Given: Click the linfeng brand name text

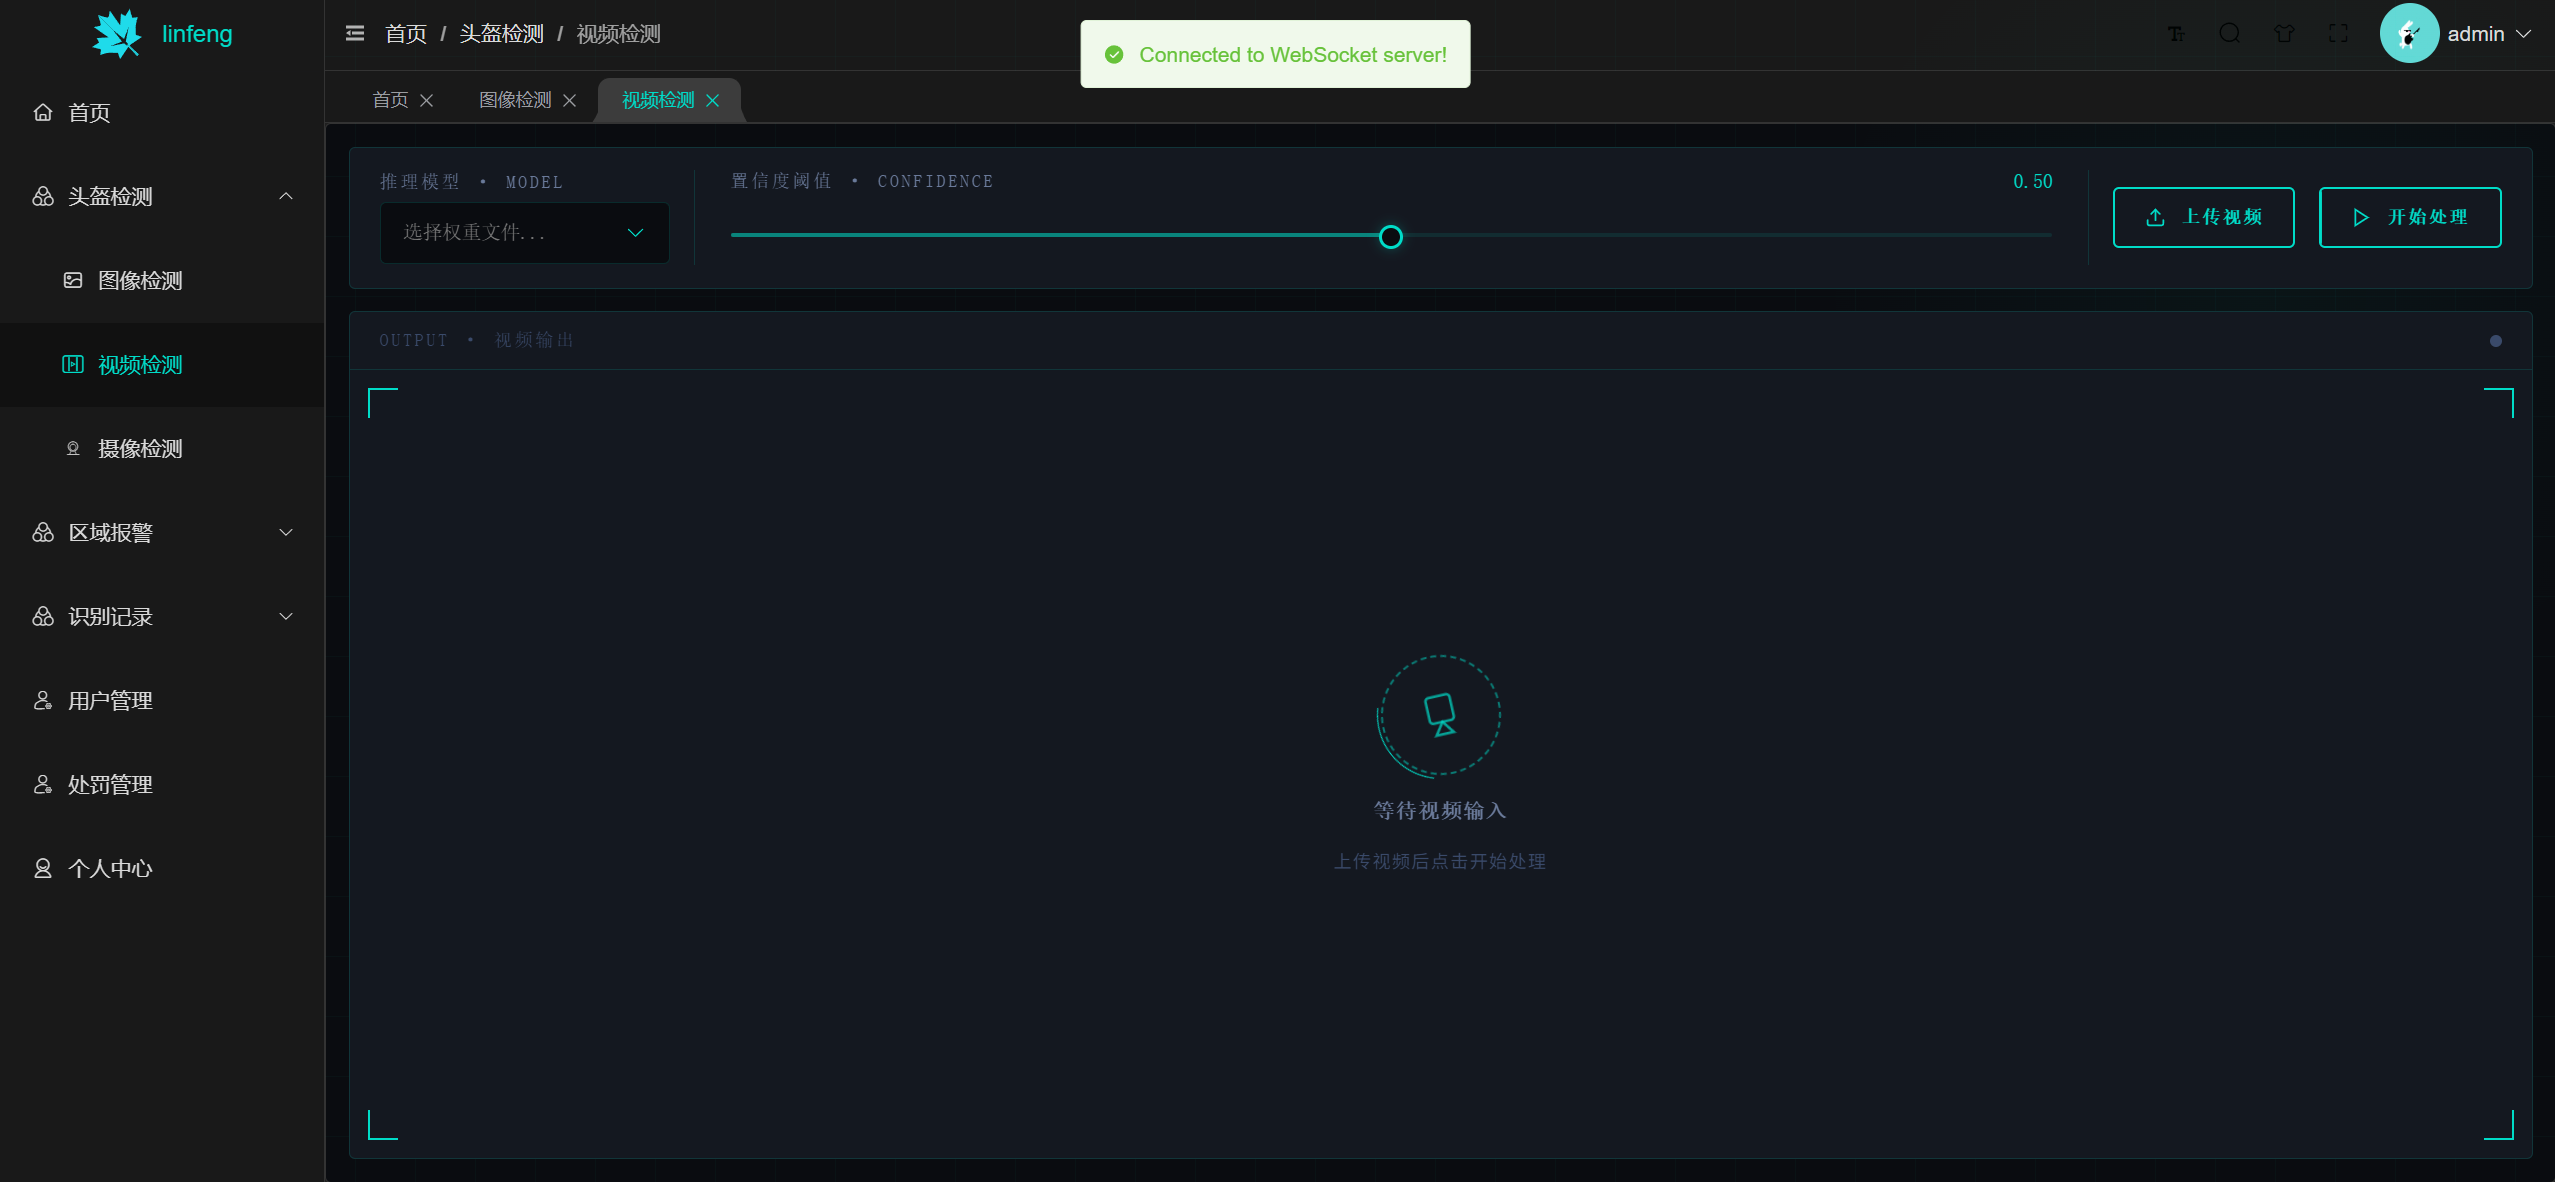Looking at the screenshot, I should 197,34.
